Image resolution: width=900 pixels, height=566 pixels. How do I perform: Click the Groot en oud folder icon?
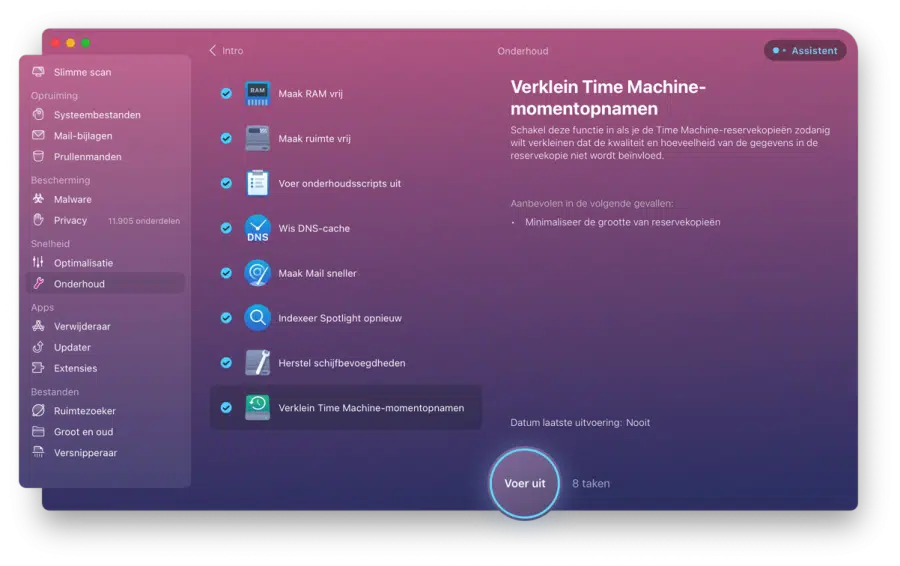point(38,431)
